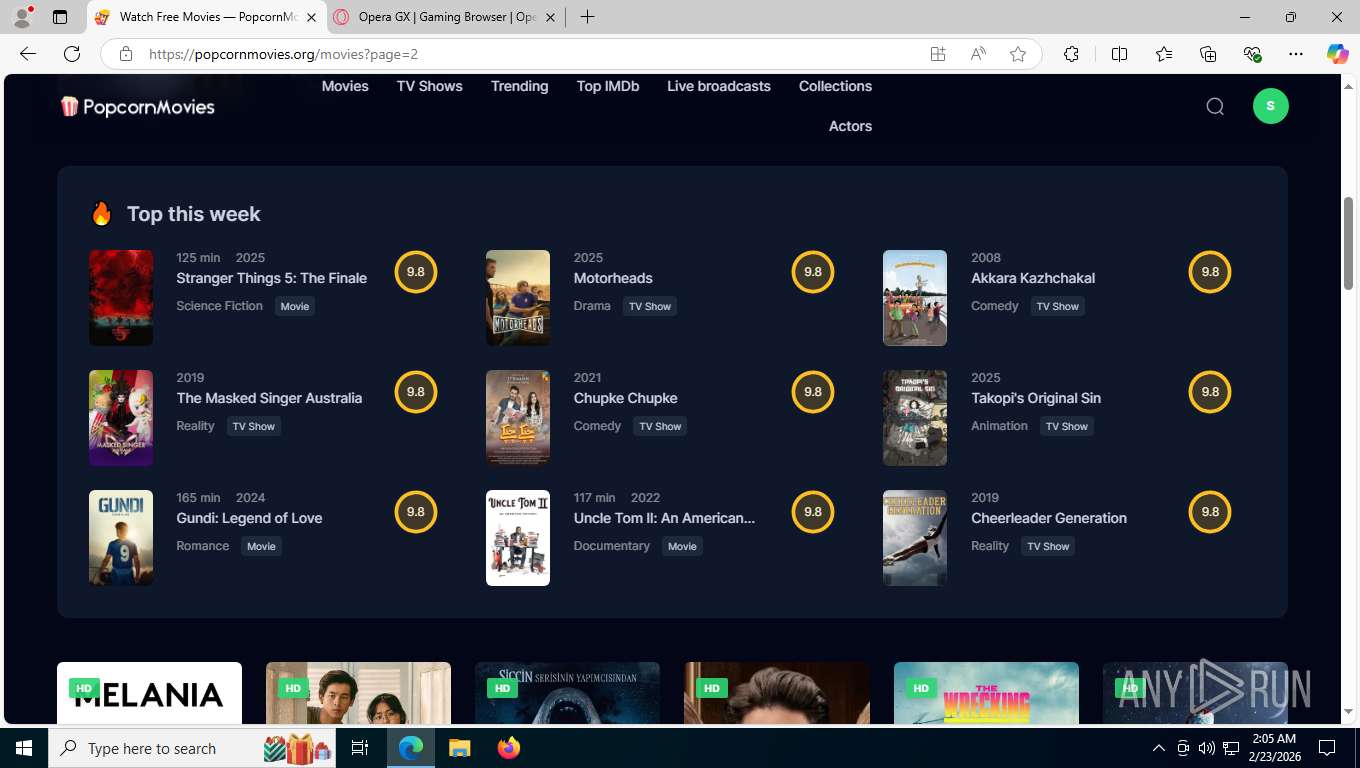The height and width of the screenshot is (768, 1360).
Task: Select Chupke Chupke poster thumbnail
Action: 518,418
